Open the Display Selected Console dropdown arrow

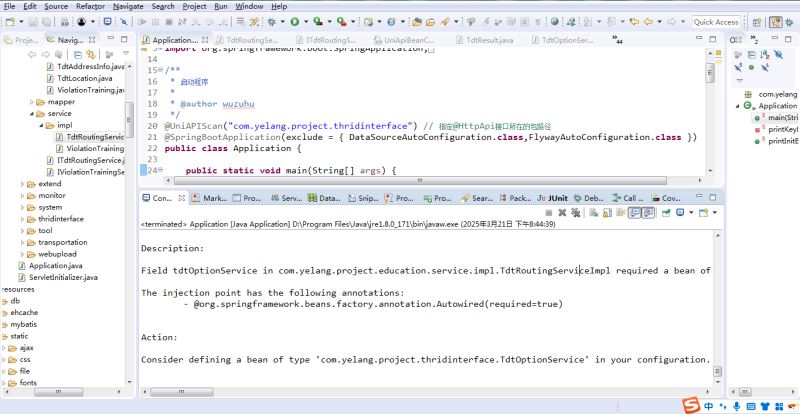click(x=691, y=212)
